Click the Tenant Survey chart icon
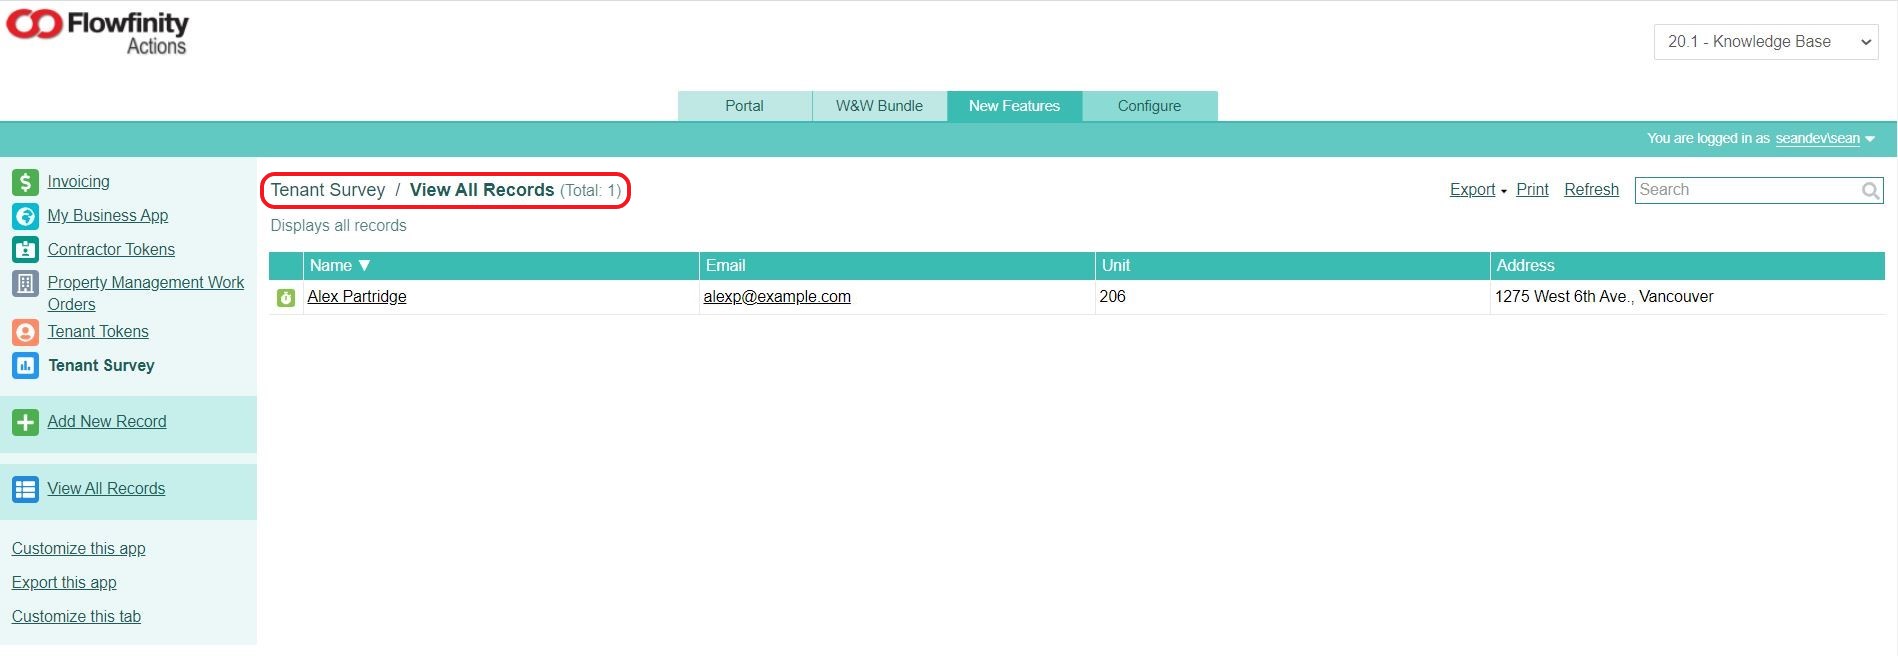Image resolution: width=1898 pixels, height=656 pixels. coord(25,366)
